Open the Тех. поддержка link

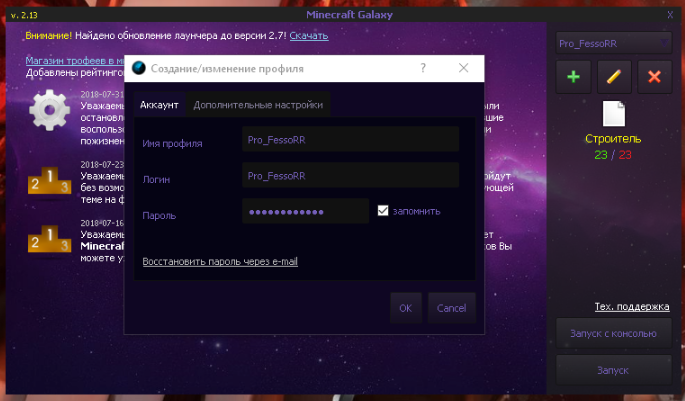[632, 307]
